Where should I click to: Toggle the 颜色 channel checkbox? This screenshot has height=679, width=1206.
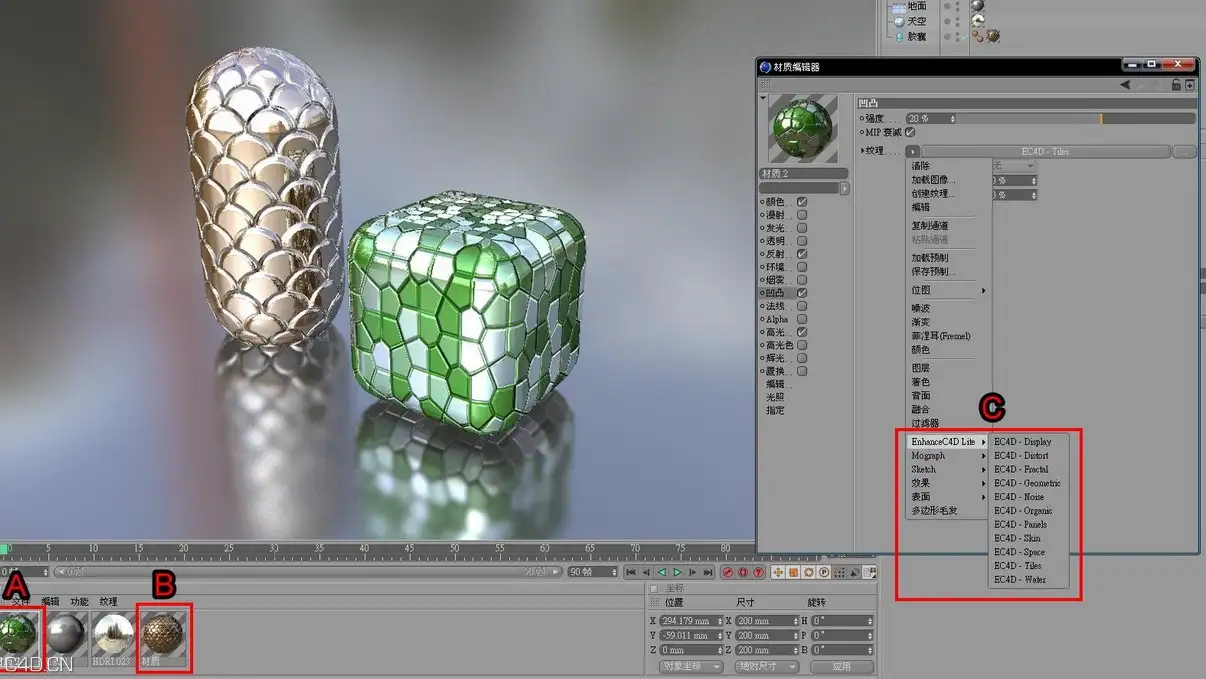[x=802, y=202]
